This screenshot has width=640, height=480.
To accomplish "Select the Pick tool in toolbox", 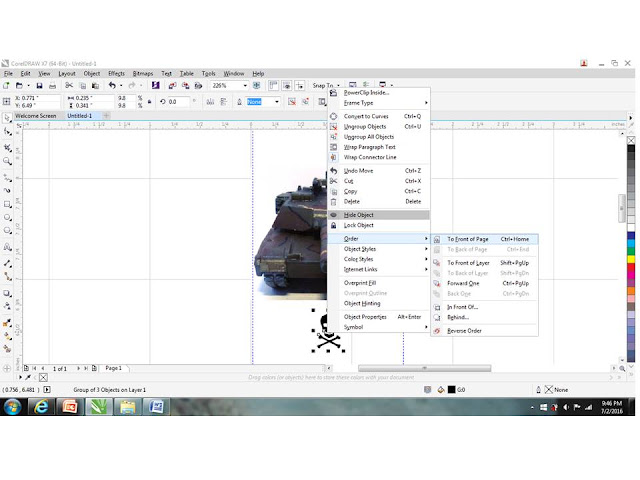I will click(x=7, y=118).
